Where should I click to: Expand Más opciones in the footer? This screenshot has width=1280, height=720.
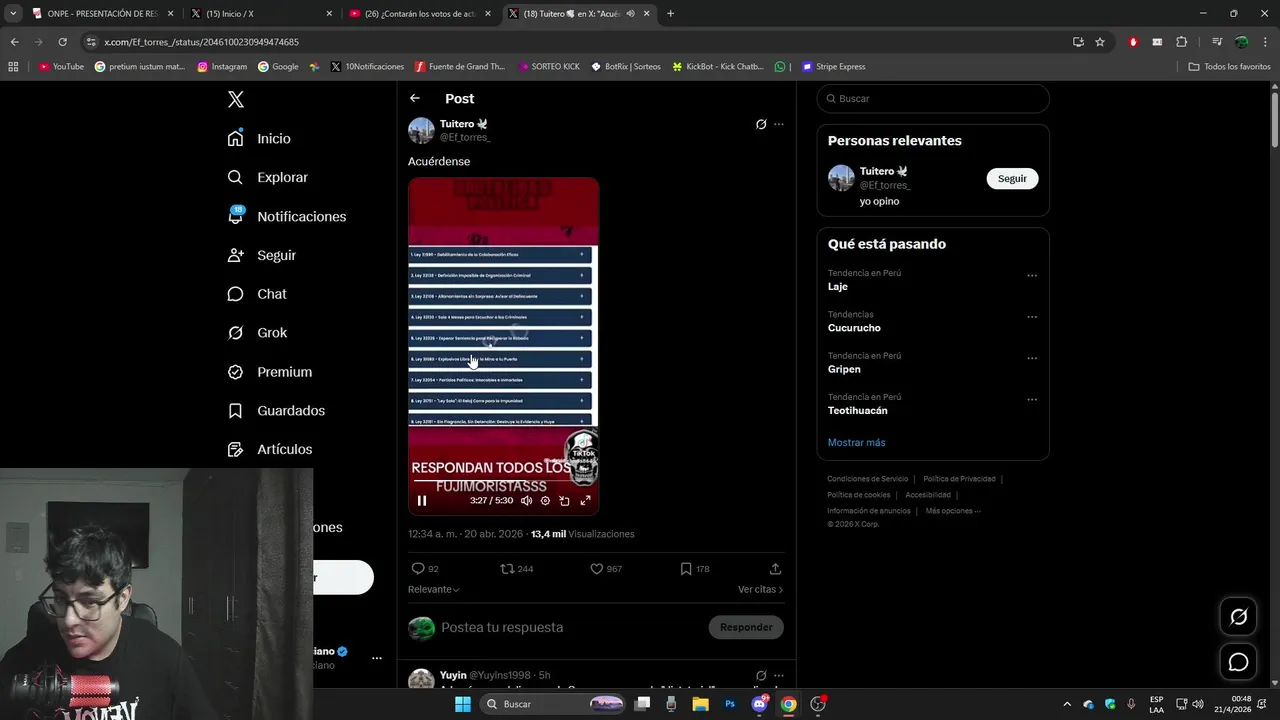(x=953, y=511)
